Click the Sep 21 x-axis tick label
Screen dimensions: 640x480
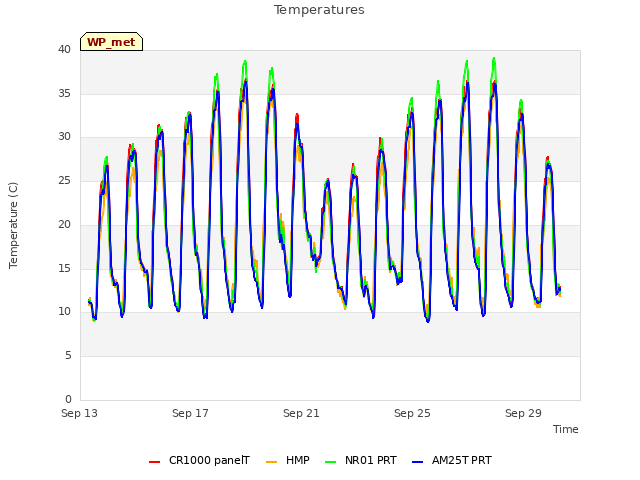point(301,413)
